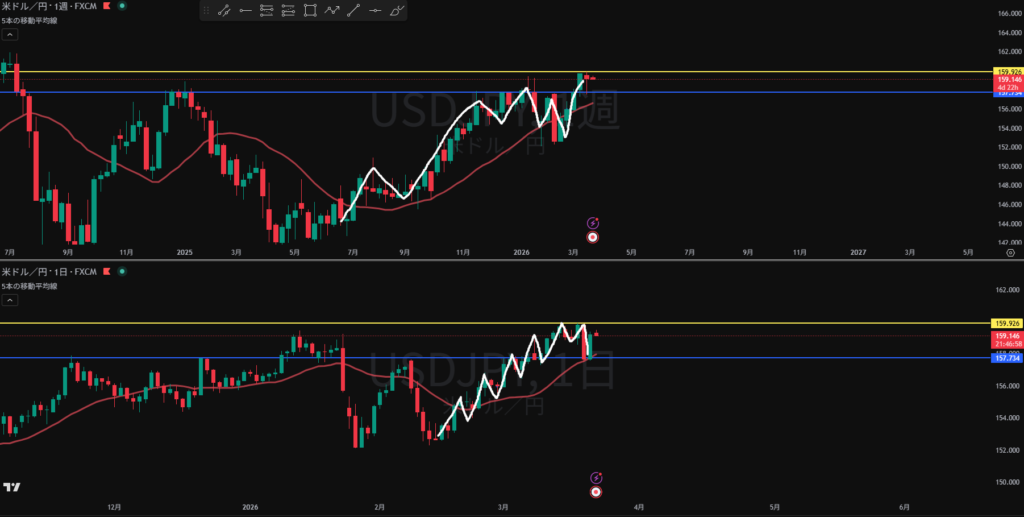Click green market status dot on weekly chart

(x=122, y=6)
